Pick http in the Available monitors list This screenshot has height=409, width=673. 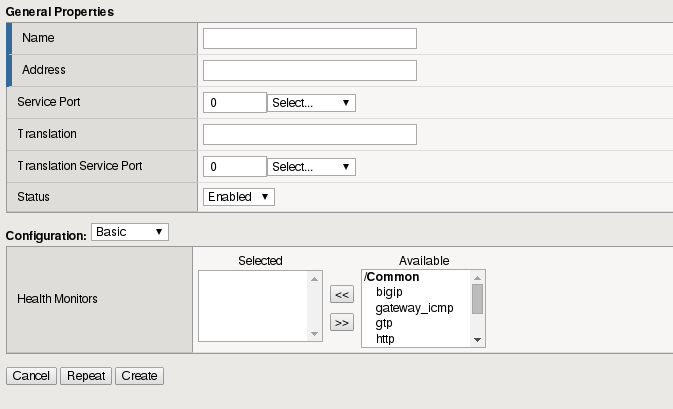(x=385, y=339)
